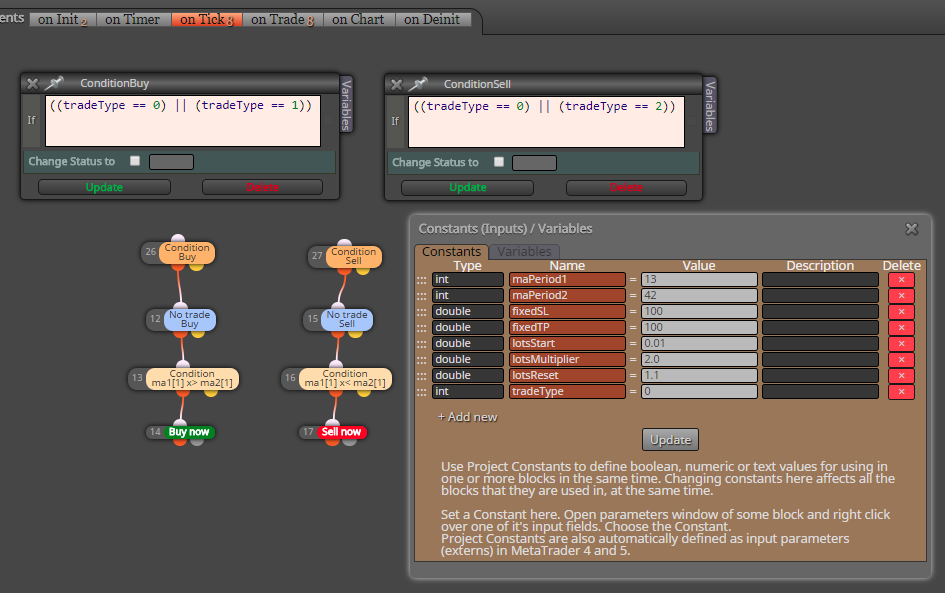Pin the ConditionBuy block panel
The height and width of the screenshot is (593, 945).
[x=54, y=83]
